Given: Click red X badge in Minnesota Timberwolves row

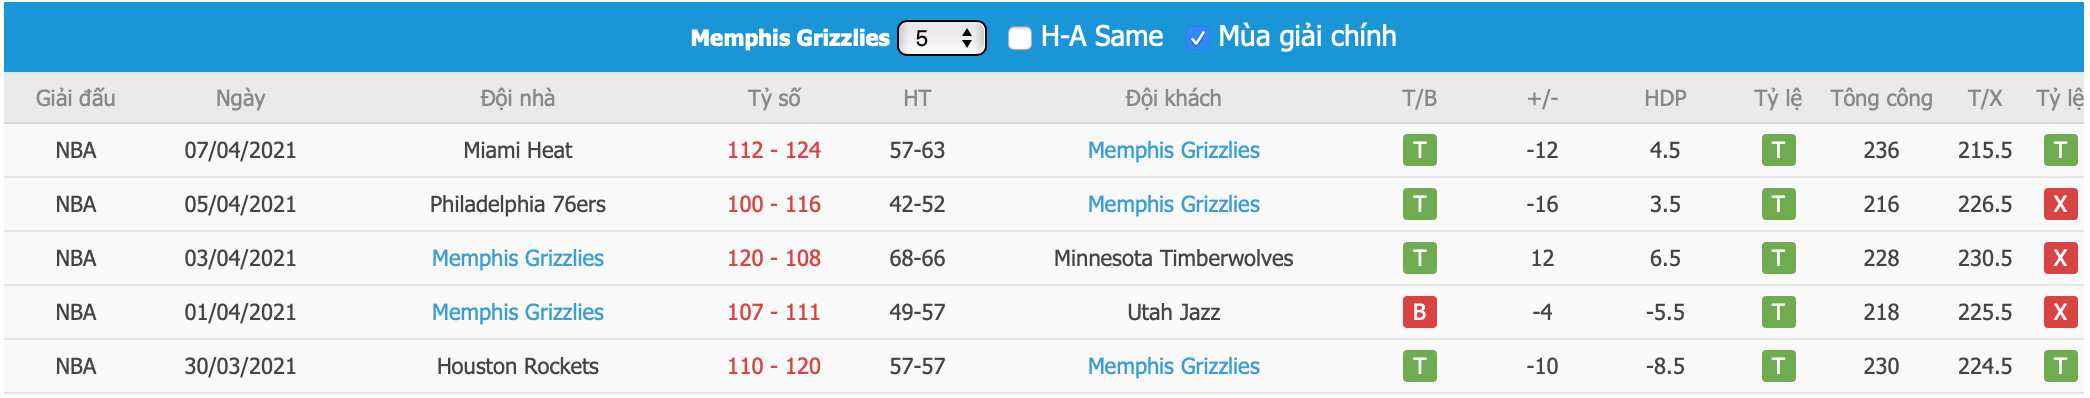Looking at the screenshot, I should pos(2060,258).
